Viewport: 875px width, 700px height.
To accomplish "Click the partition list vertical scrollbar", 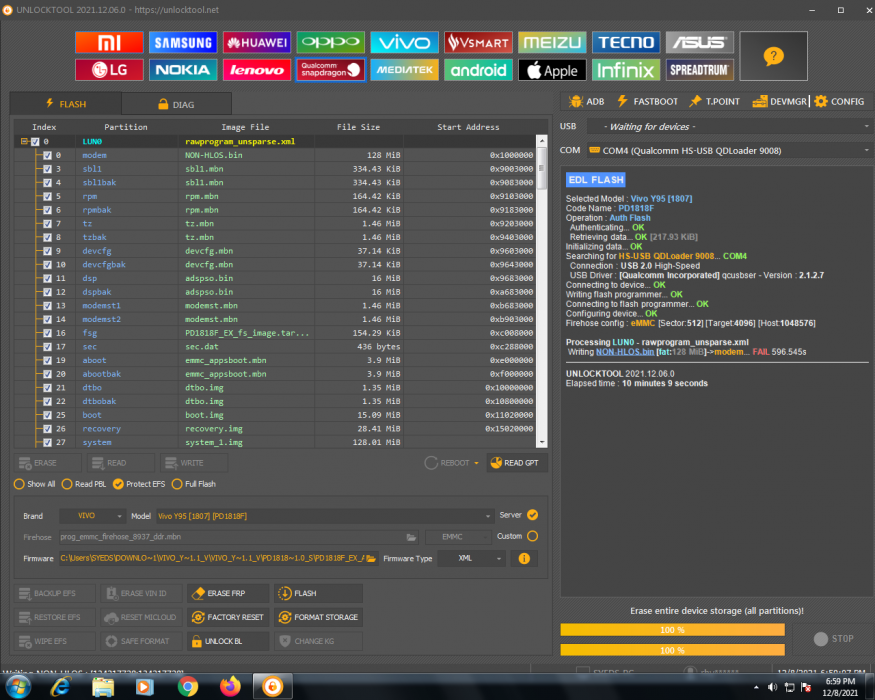I will [x=541, y=290].
